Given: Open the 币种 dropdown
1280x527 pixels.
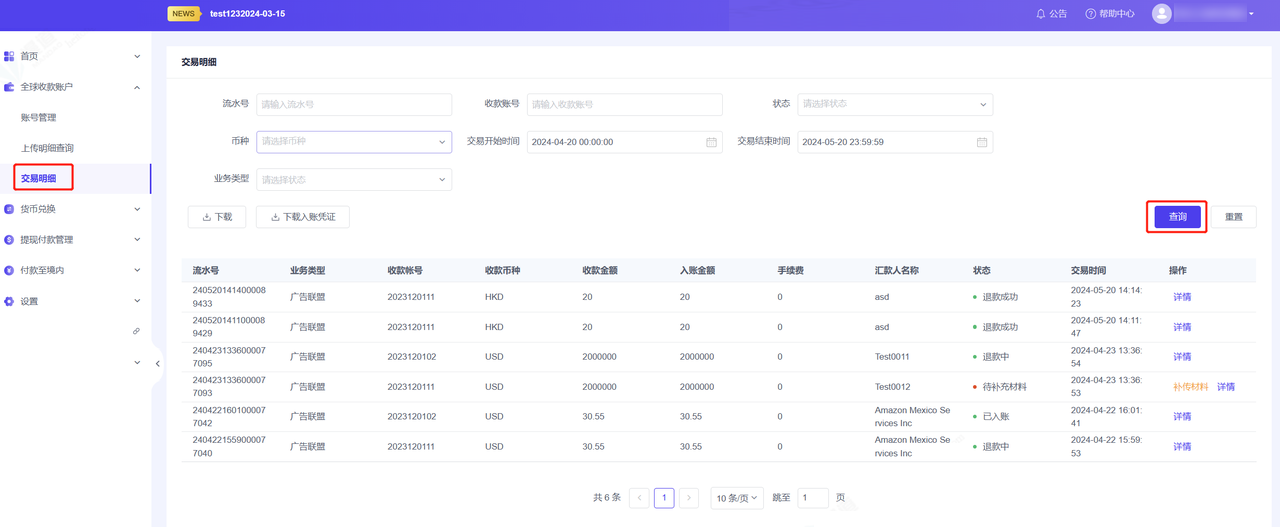Looking at the screenshot, I should 353,142.
